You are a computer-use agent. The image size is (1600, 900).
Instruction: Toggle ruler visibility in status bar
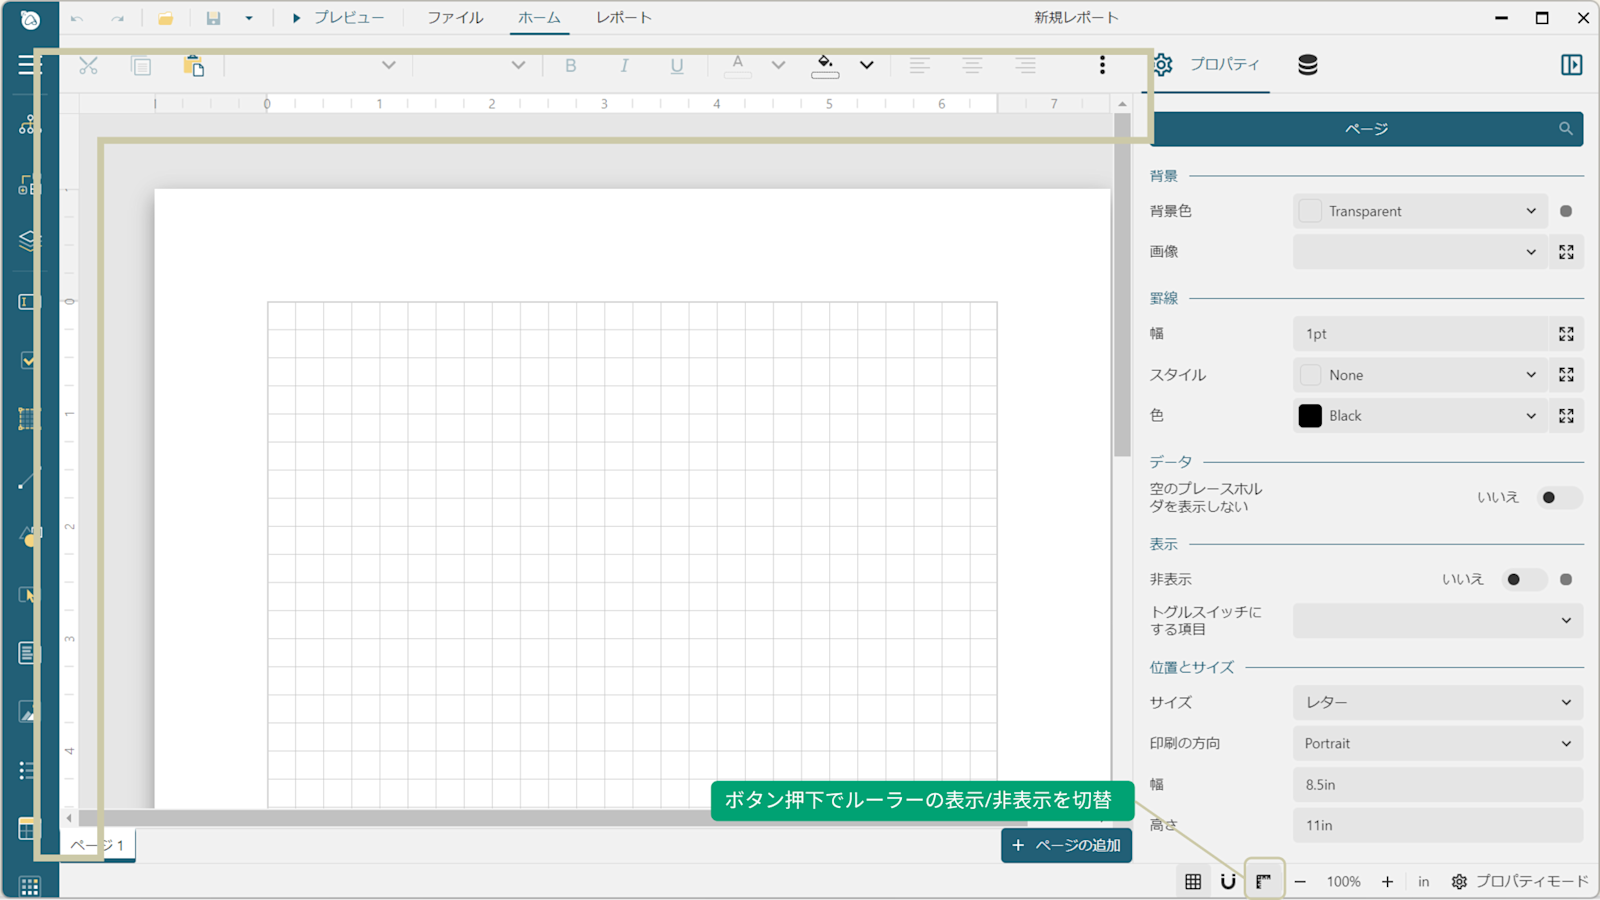click(x=1264, y=881)
